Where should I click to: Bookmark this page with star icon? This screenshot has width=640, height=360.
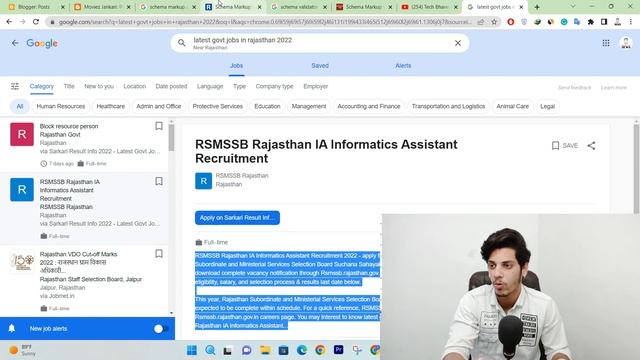point(494,22)
